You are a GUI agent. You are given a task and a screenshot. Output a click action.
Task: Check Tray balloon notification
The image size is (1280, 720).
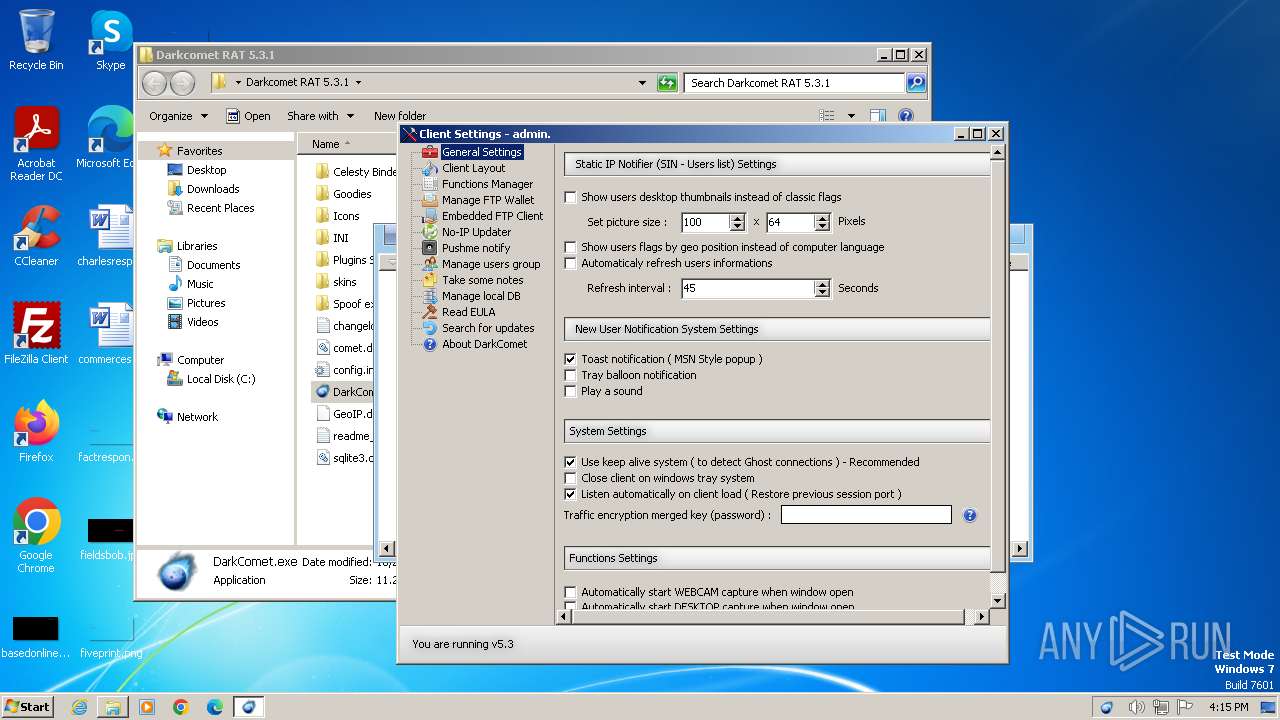click(571, 375)
